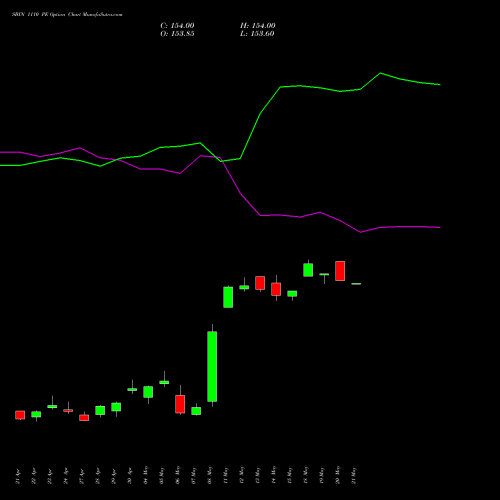Click the open price value O: 153.85

click(177, 34)
